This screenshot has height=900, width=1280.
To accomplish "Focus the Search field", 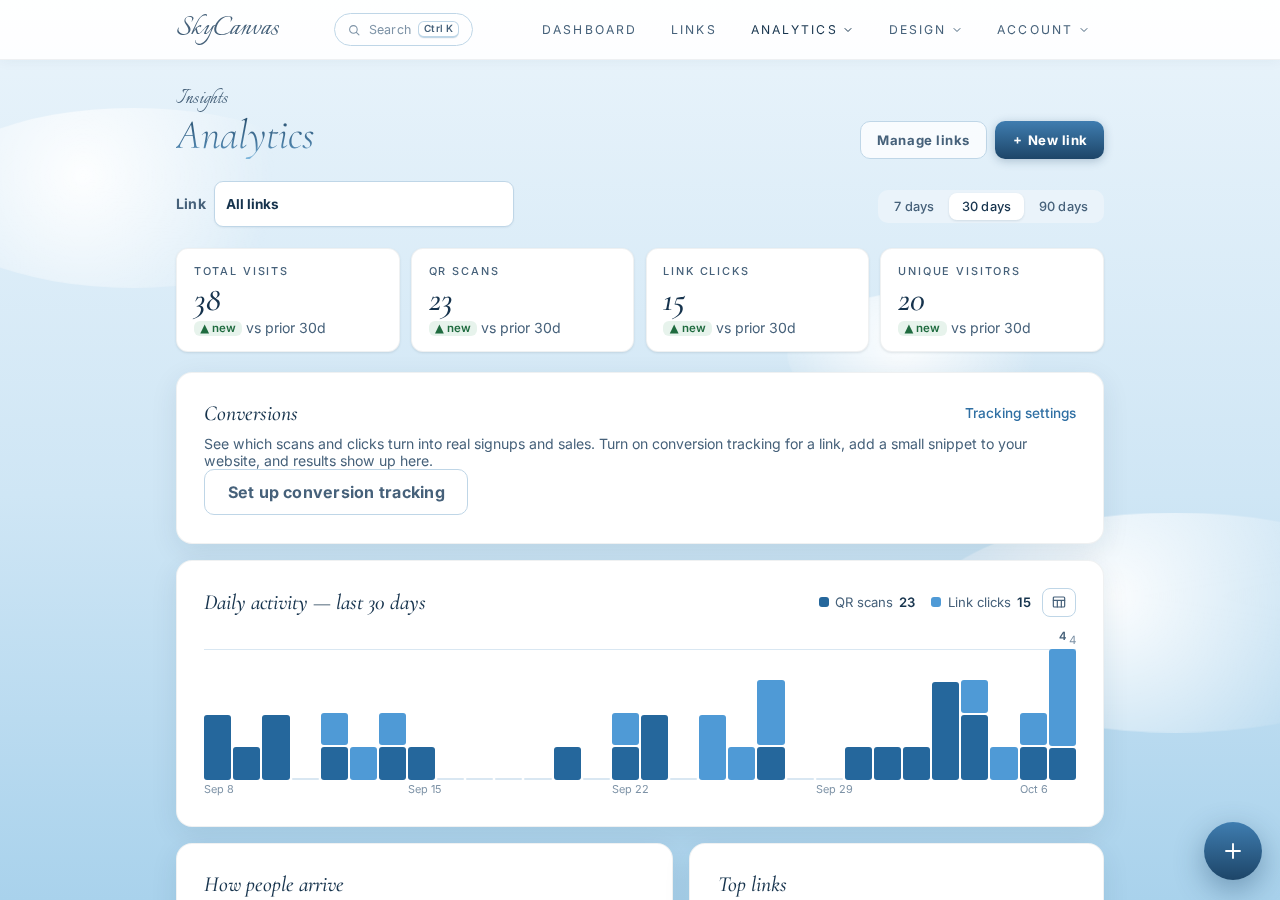I will coord(403,30).
